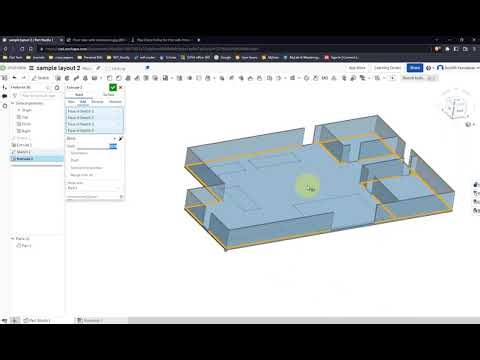Click the Filter by name or type field
This screenshot has height=360, width=480.
[38, 96]
